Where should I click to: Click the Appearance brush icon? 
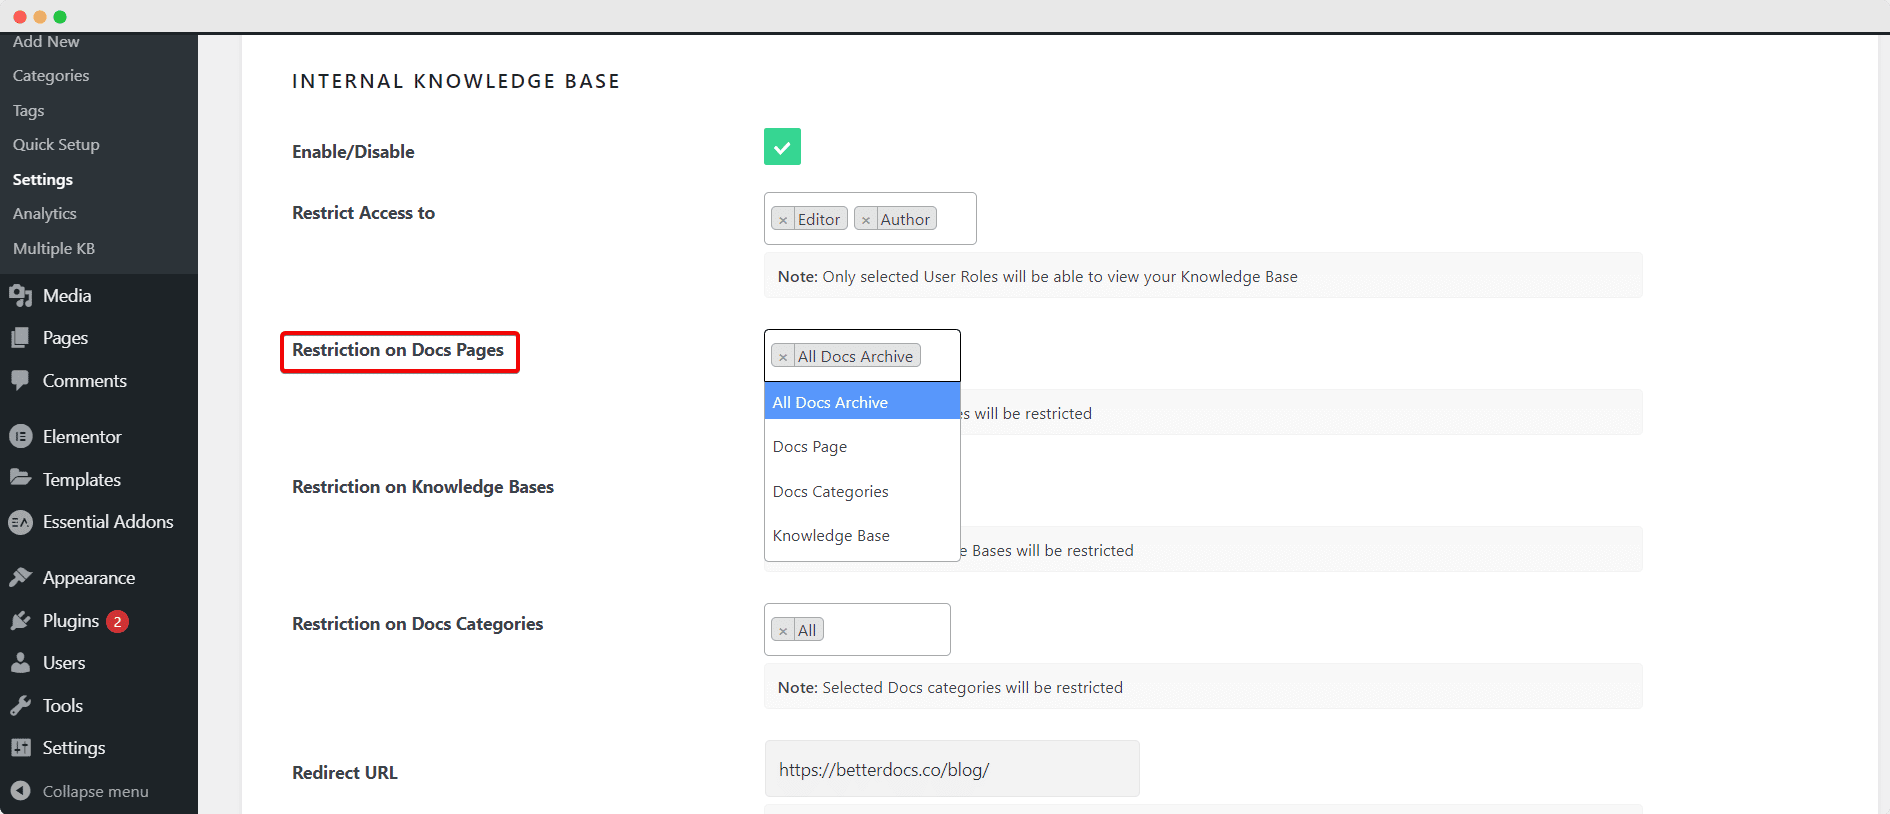pos(20,578)
